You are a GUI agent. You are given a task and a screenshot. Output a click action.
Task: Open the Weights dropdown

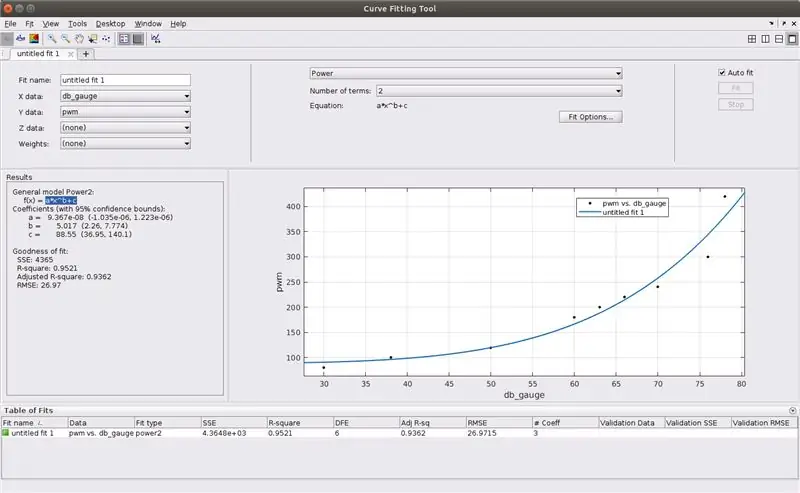[126, 143]
